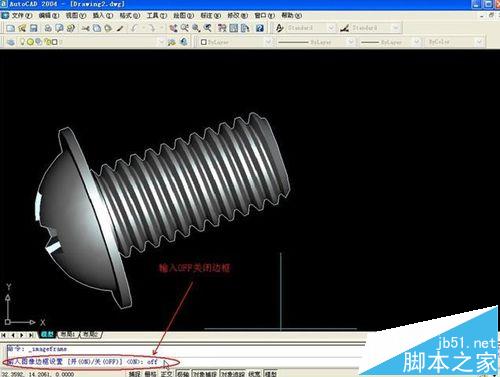
Task: Expand the layer control dropdown
Action: click(161, 42)
